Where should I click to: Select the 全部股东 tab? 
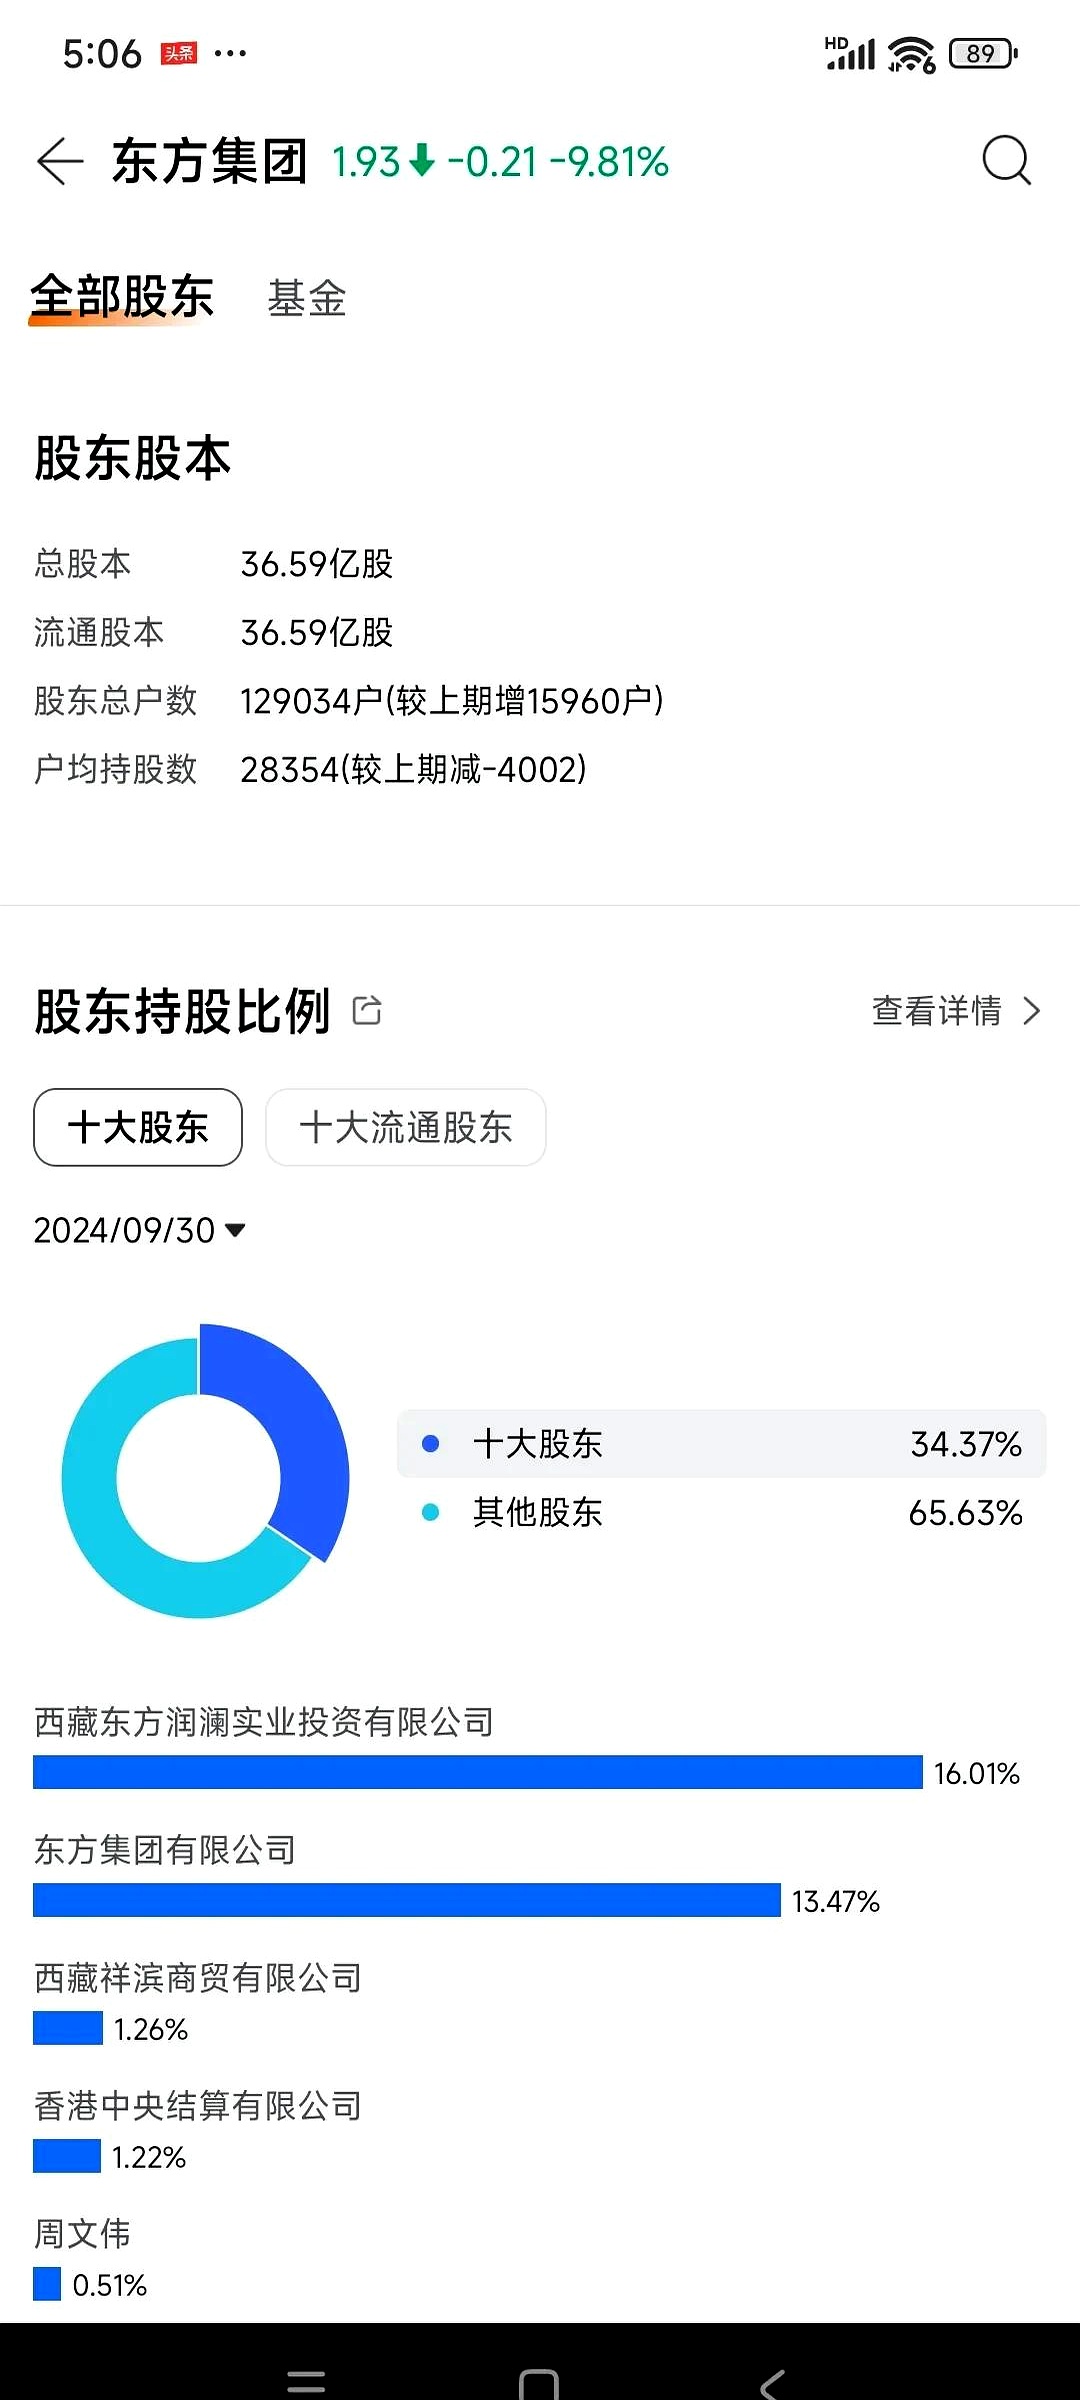click(122, 296)
